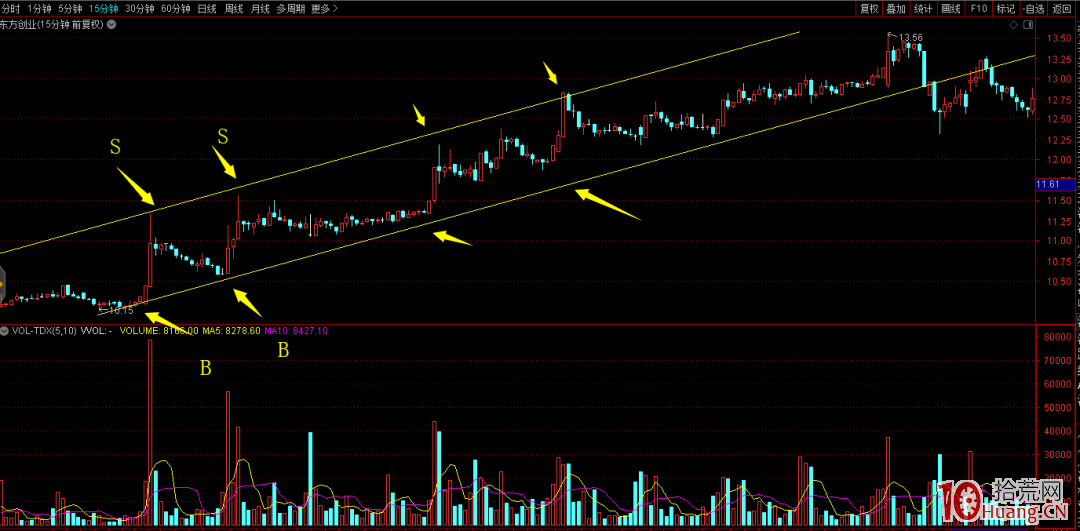Click the 13.50 price axis label
The width and height of the screenshot is (1080, 531).
click(1059, 39)
